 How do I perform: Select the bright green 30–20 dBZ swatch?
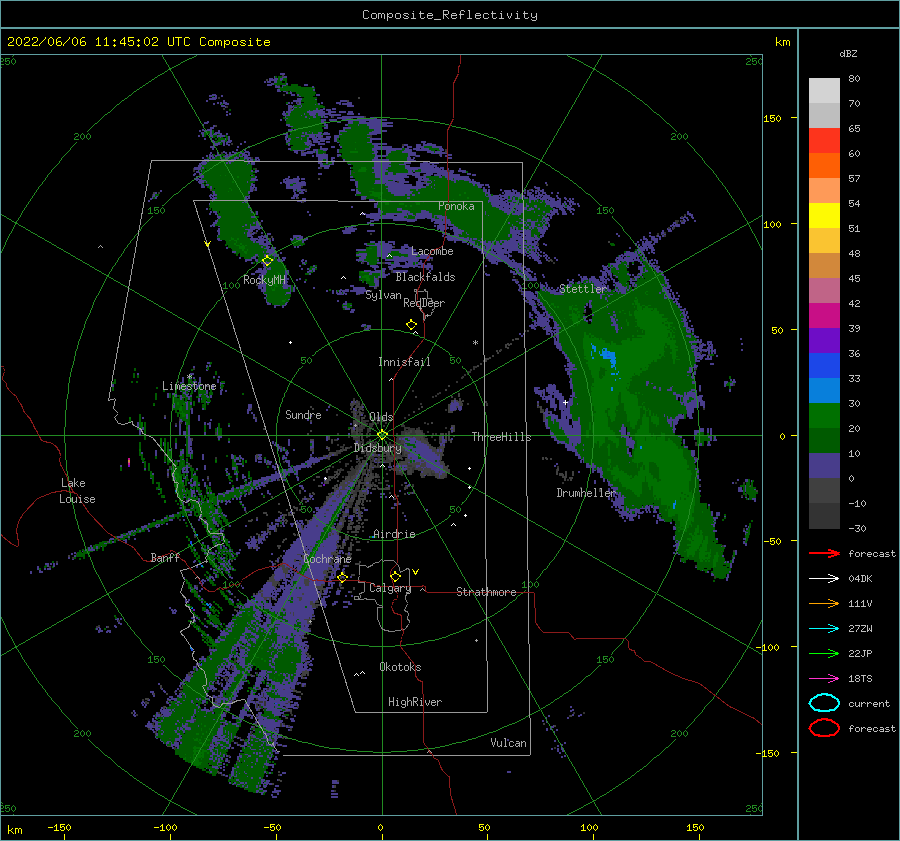click(824, 416)
